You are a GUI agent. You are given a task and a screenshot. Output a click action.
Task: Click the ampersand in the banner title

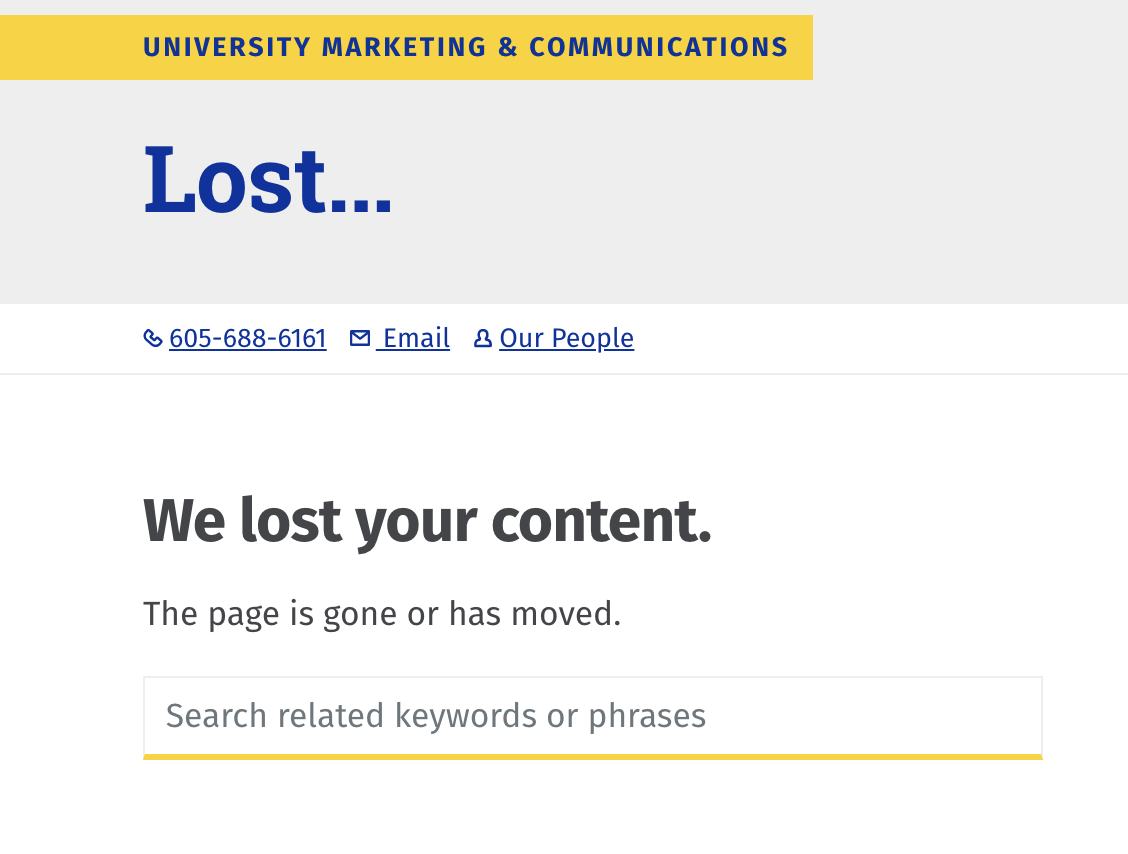508,47
